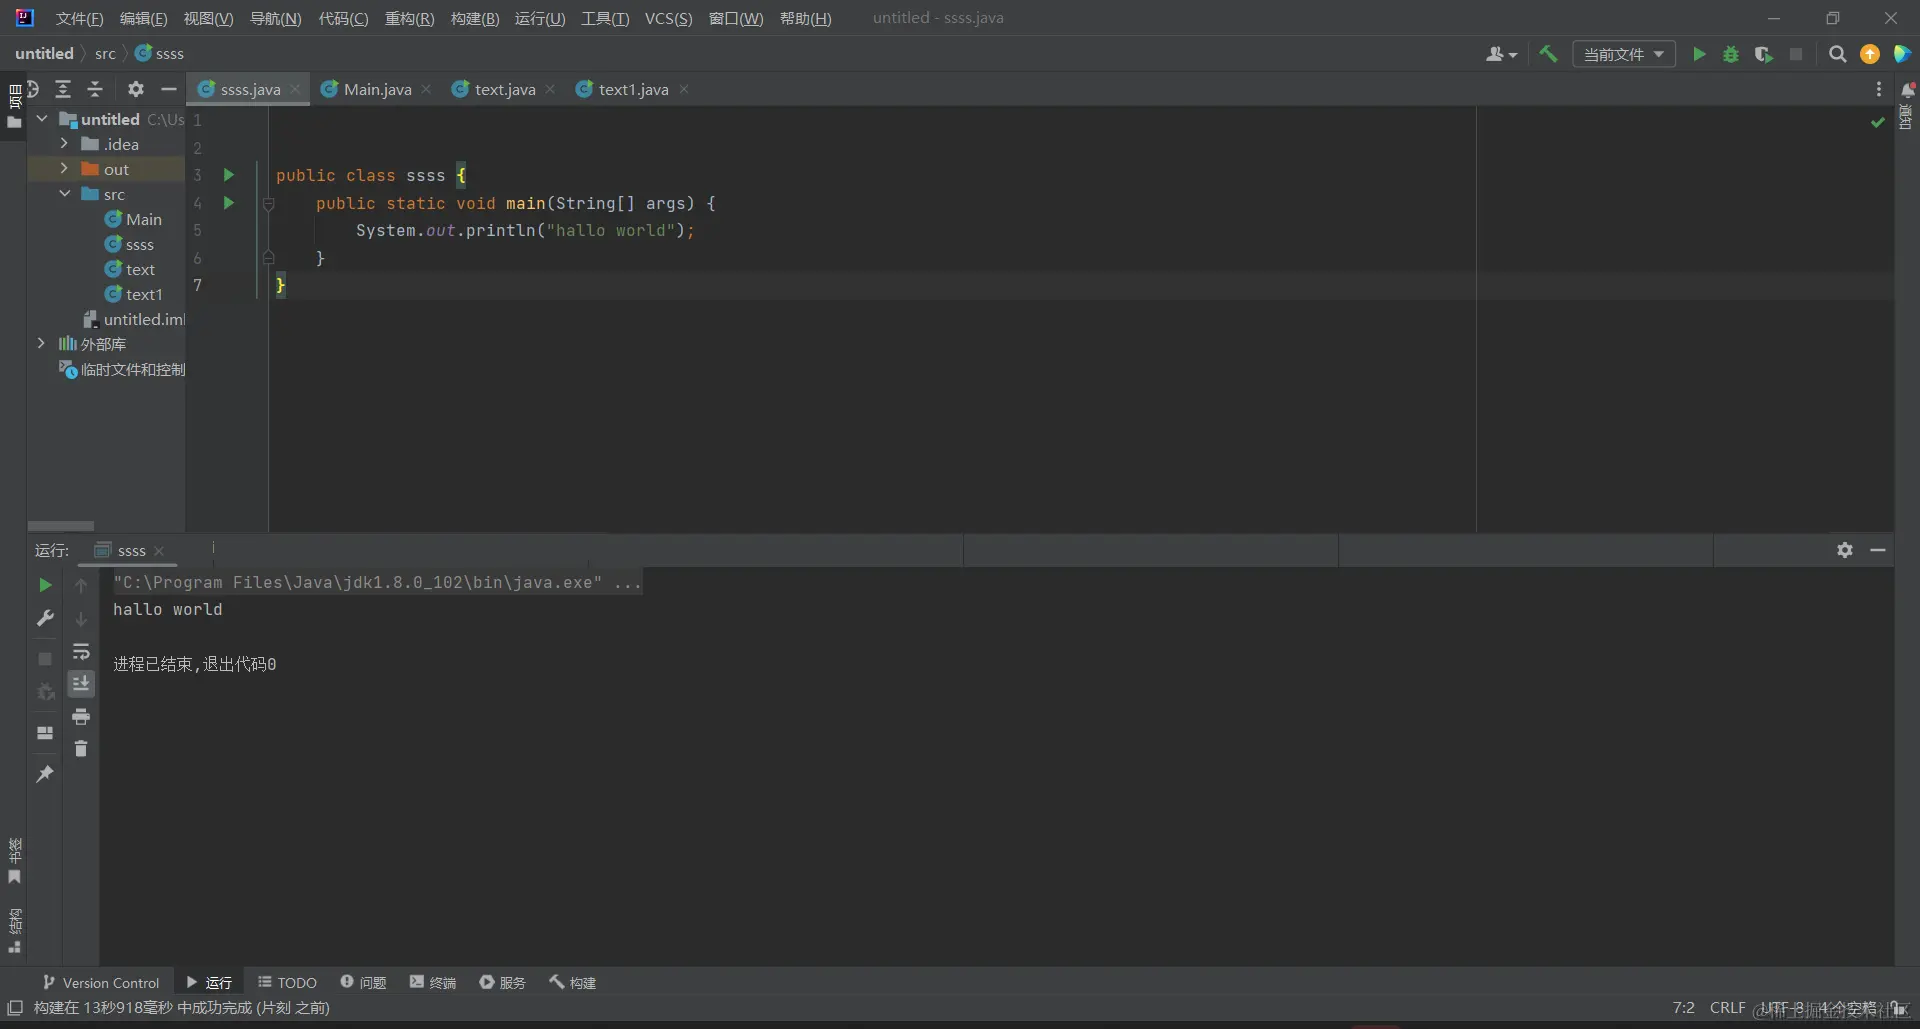Rerun ssss in the Run panel

click(45, 585)
